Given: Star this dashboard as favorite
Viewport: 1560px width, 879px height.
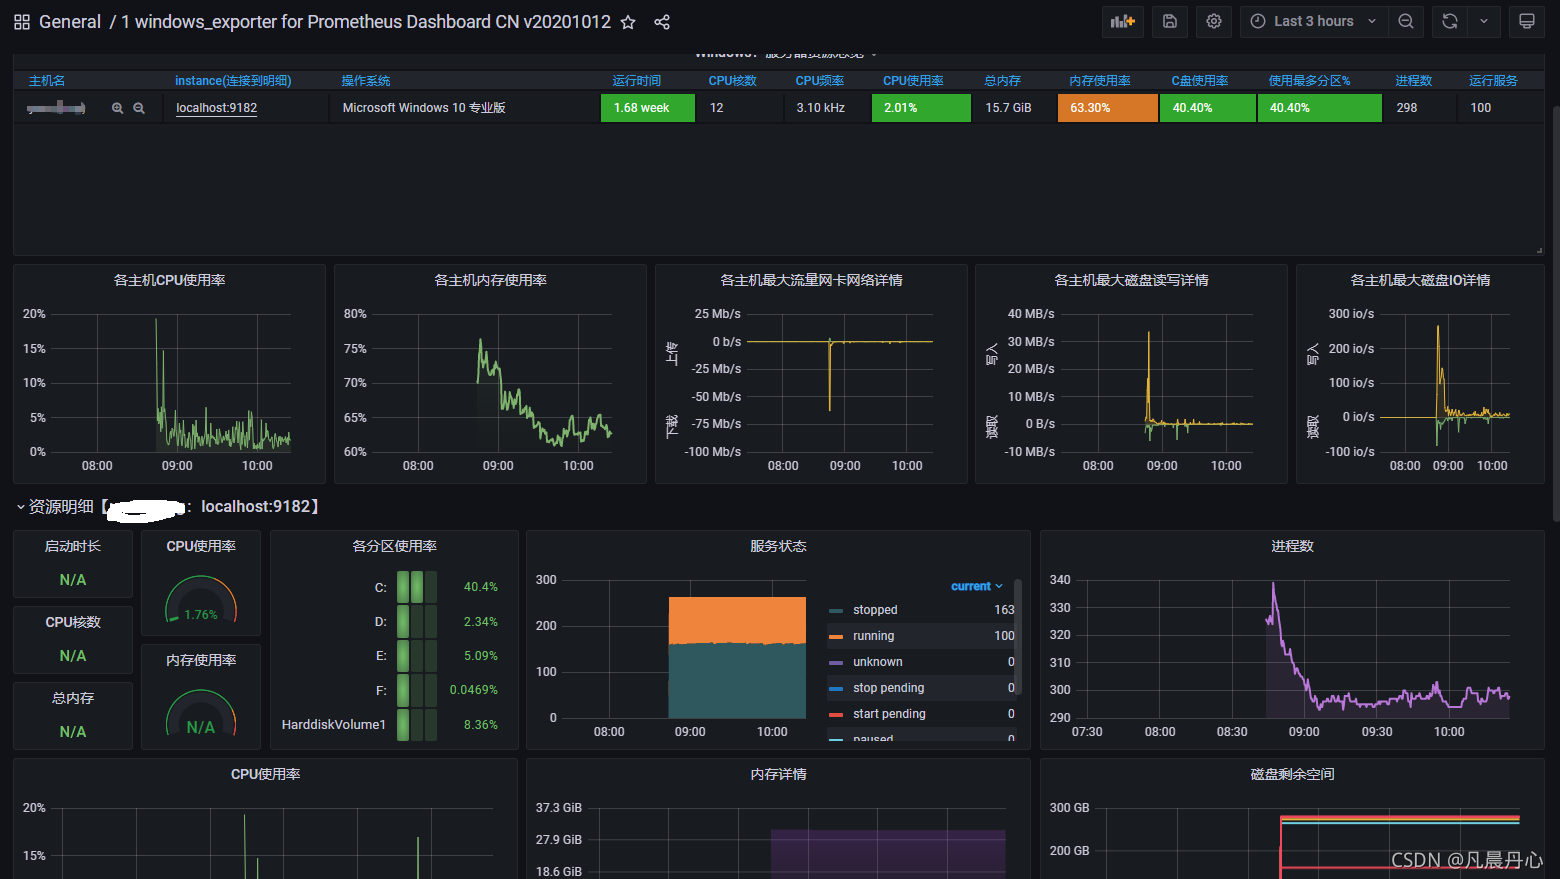Looking at the screenshot, I should coord(628,22).
